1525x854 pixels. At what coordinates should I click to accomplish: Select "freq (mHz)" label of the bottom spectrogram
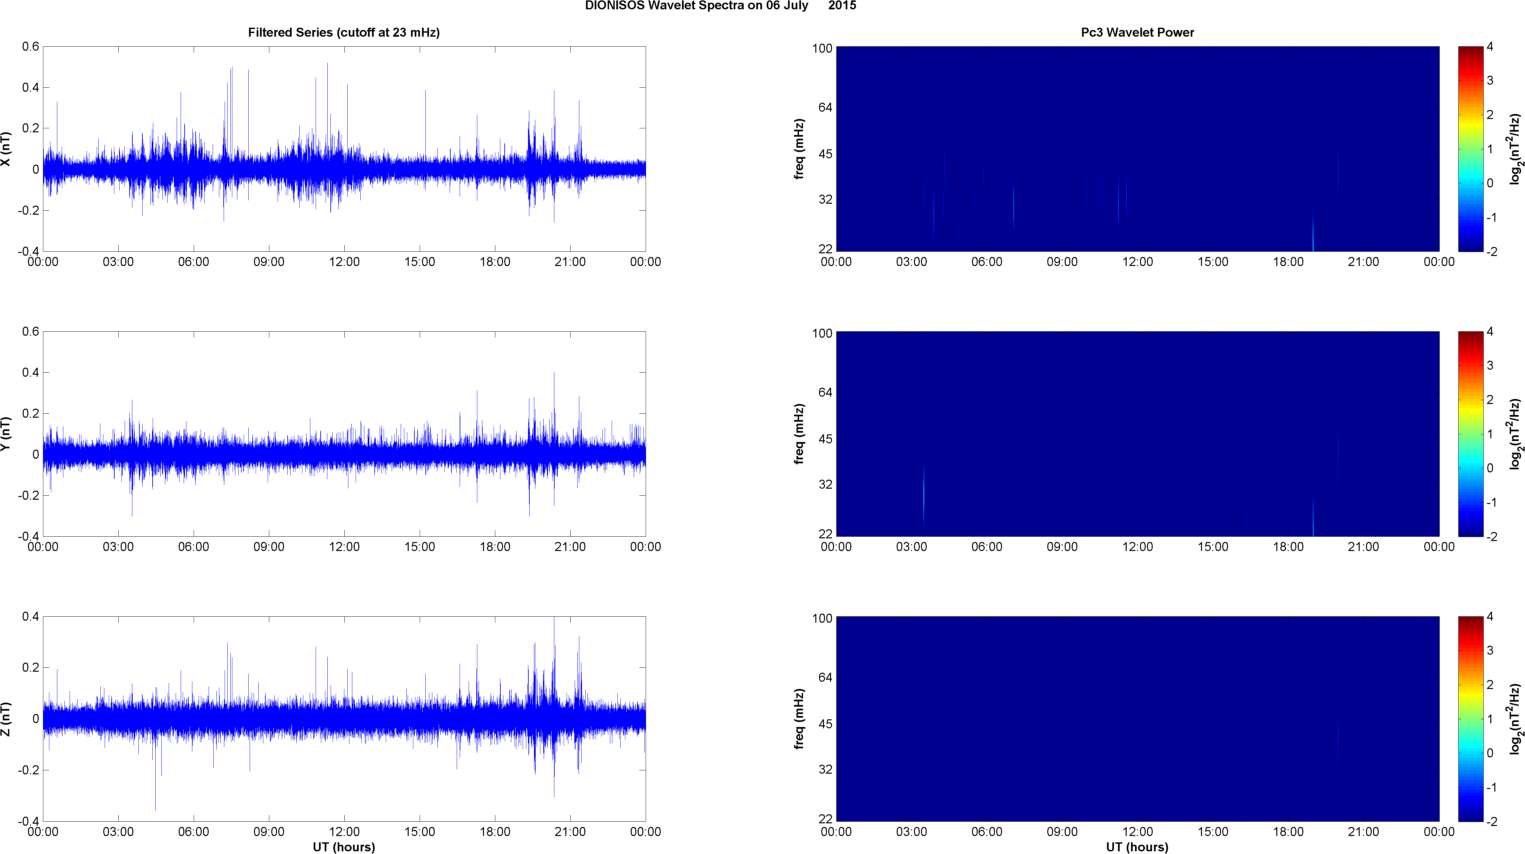799,719
